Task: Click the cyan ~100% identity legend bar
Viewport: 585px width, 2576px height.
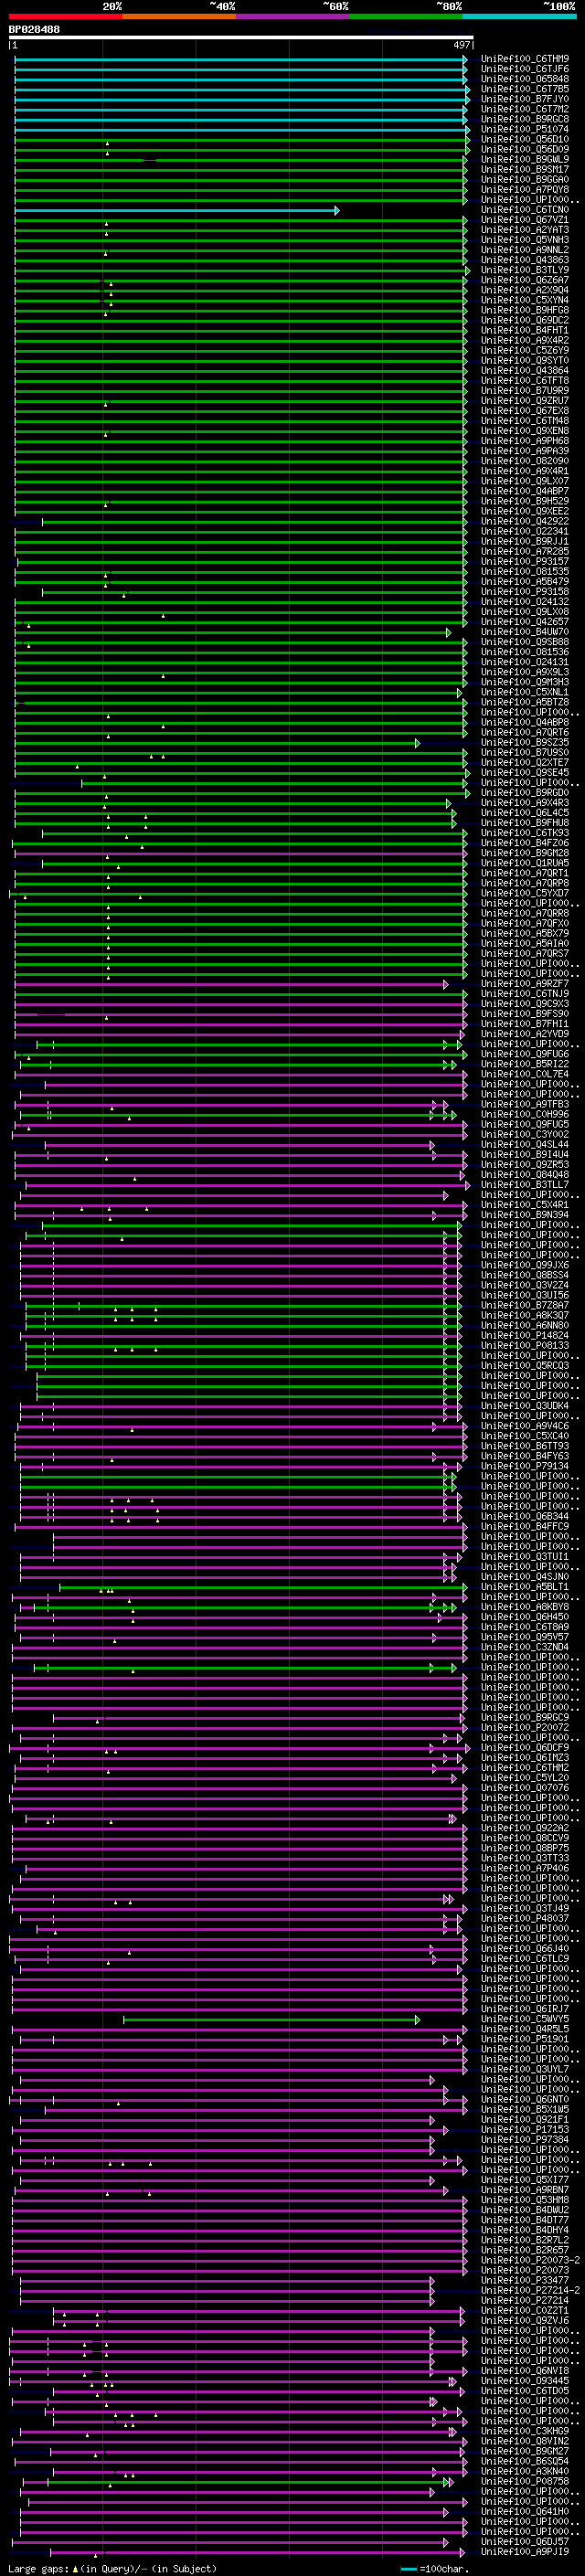Action: (x=520, y=16)
